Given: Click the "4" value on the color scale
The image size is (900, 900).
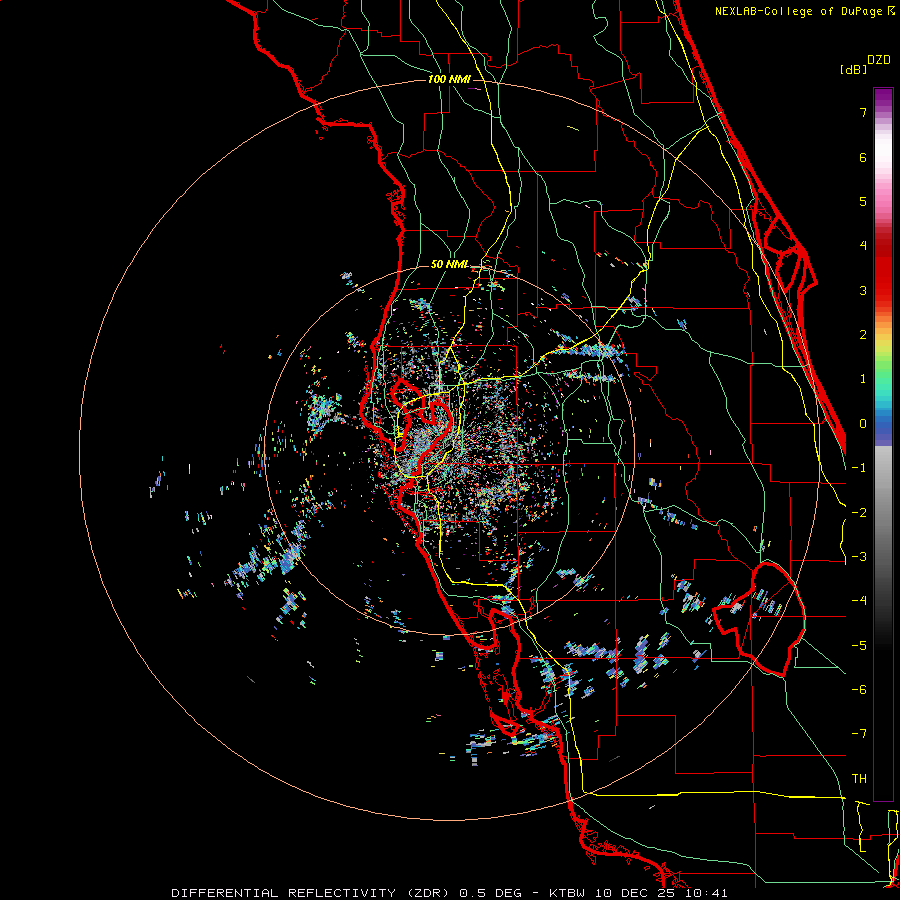Looking at the screenshot, I should (863, 246).
